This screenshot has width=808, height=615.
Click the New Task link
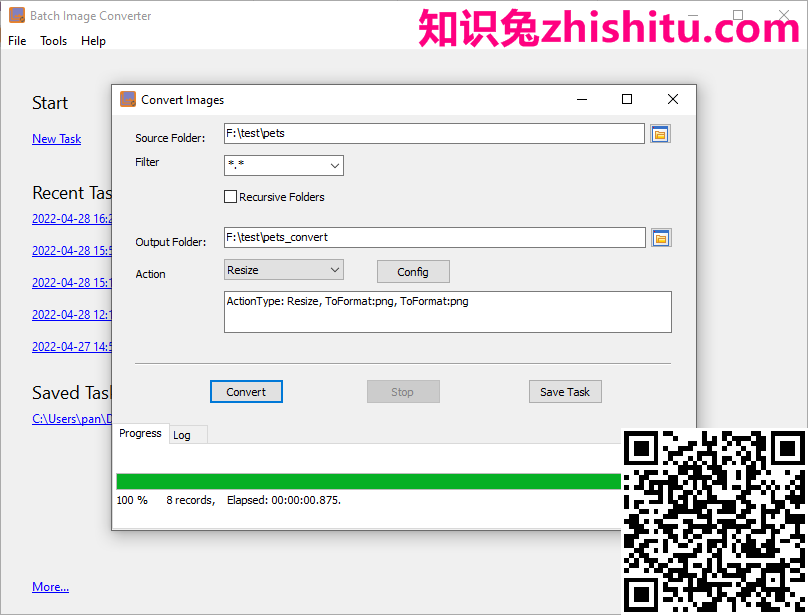coord(57,139)
